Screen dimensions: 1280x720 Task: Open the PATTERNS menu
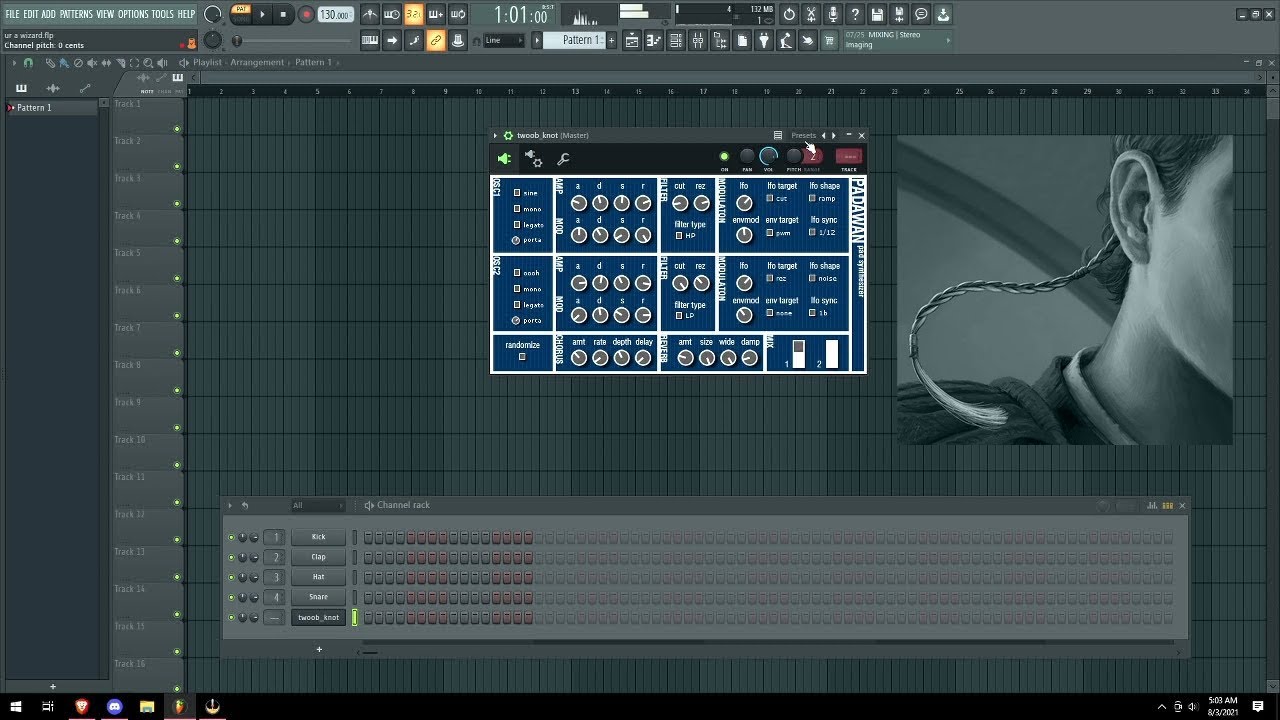pos(76,14)
